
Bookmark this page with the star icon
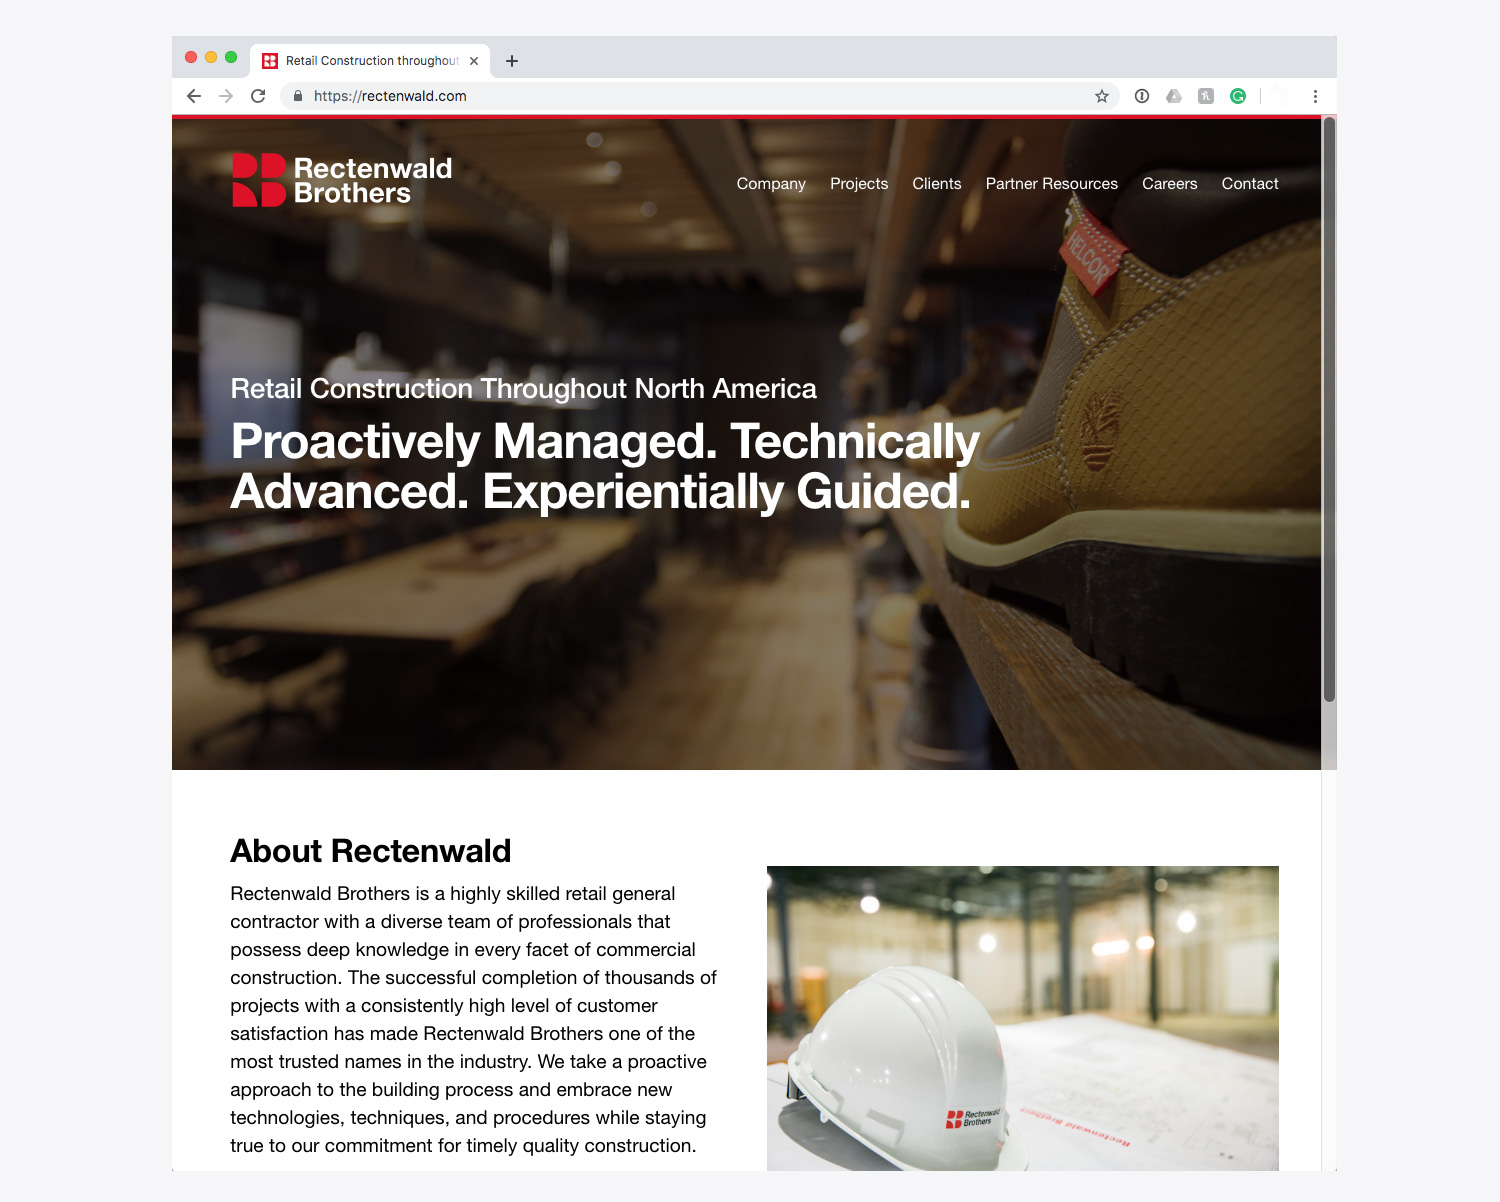(x=1102, y=96)
